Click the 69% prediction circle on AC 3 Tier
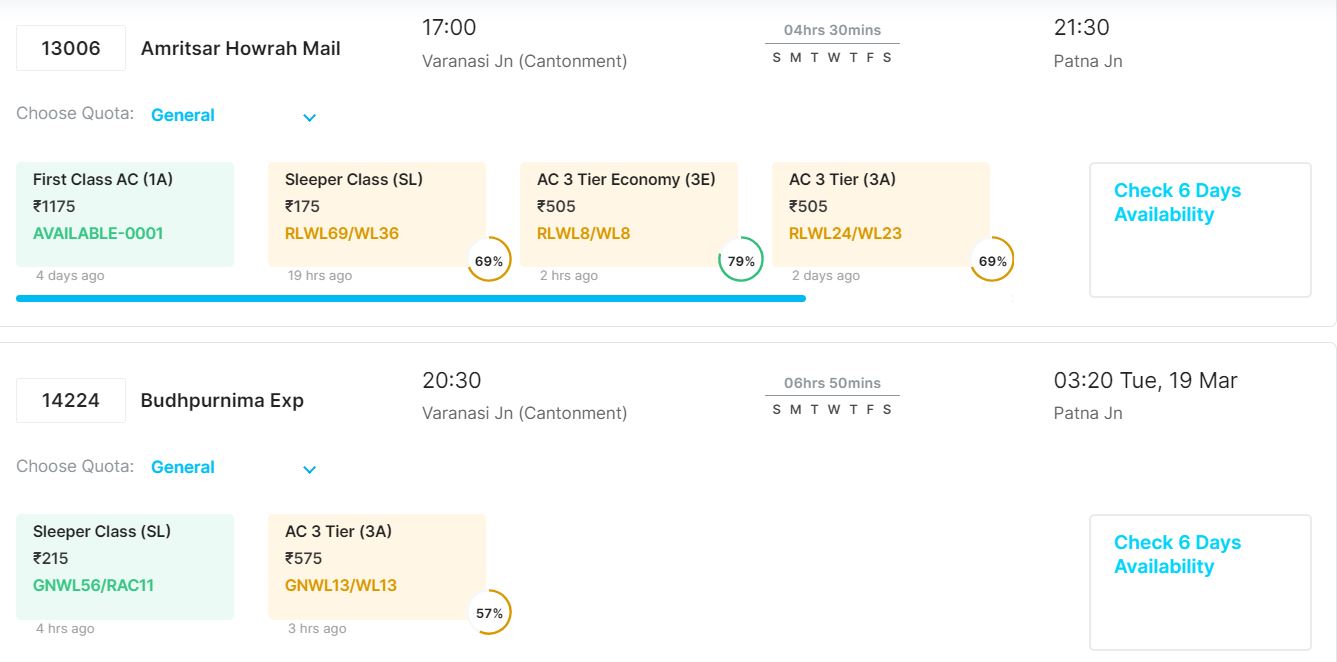The height and width of the screenshot is (662, 1337). [x=992, y=260]
